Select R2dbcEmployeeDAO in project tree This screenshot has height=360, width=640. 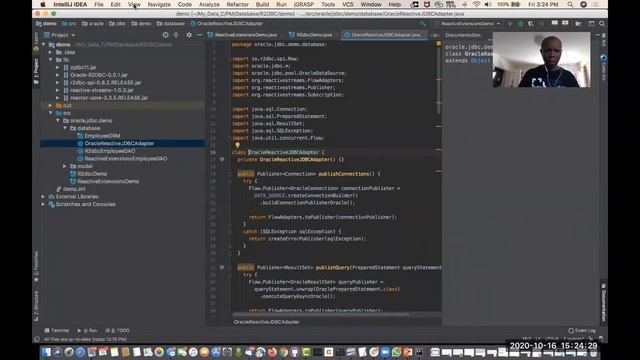pos(109,151)
